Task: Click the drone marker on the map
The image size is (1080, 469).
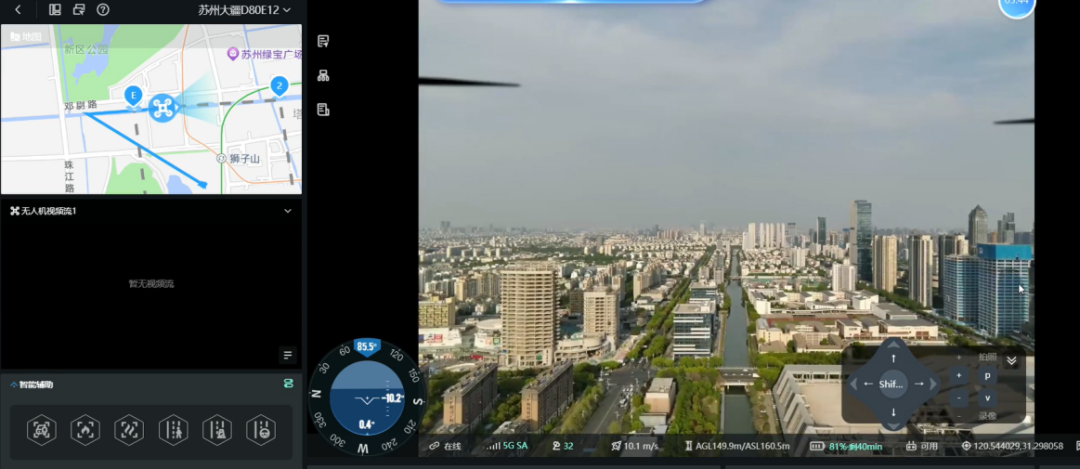Action: pyautogui.click(x=163, y=107)
